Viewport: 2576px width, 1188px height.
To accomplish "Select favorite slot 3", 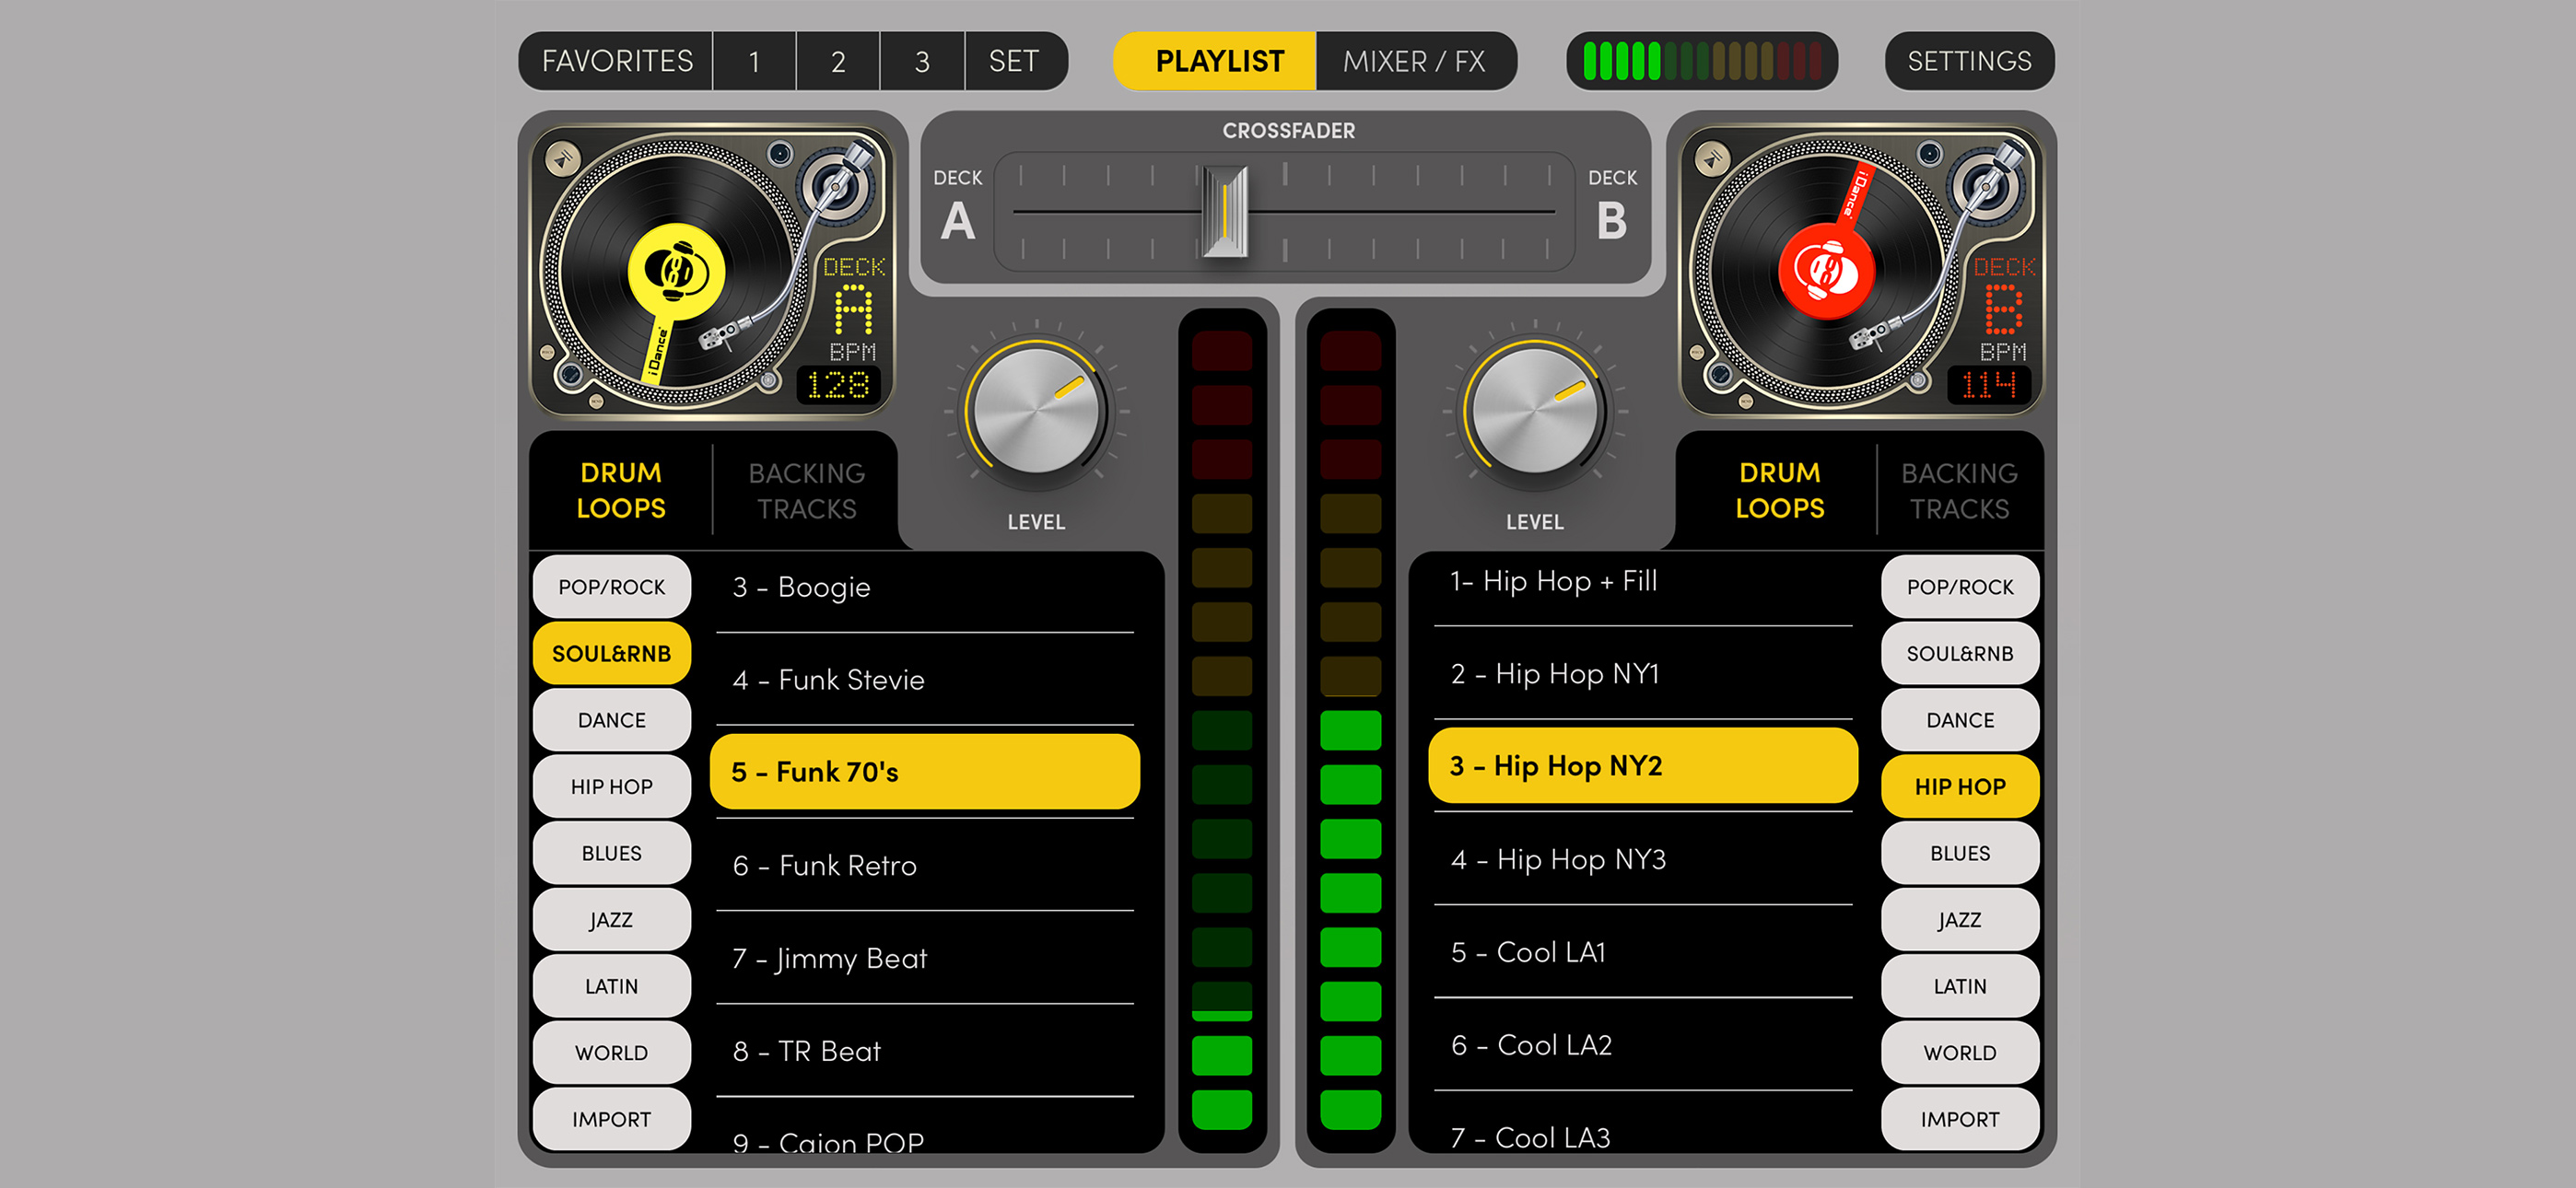I will click(922, 61).
